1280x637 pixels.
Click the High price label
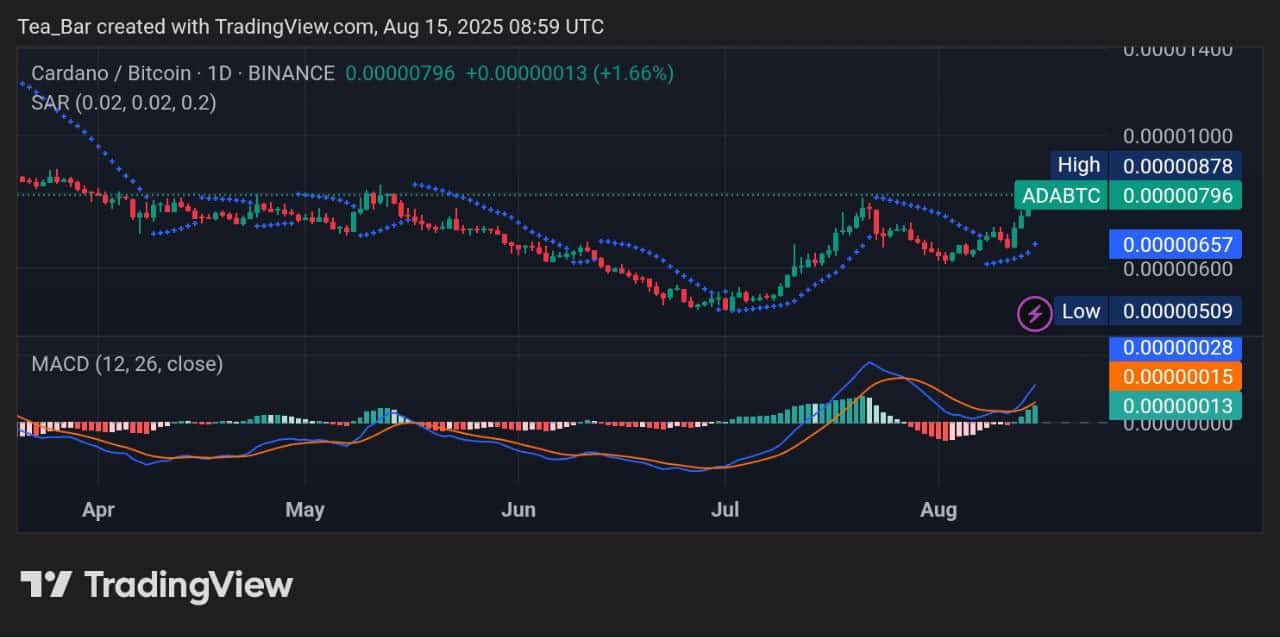point(1078,165)
